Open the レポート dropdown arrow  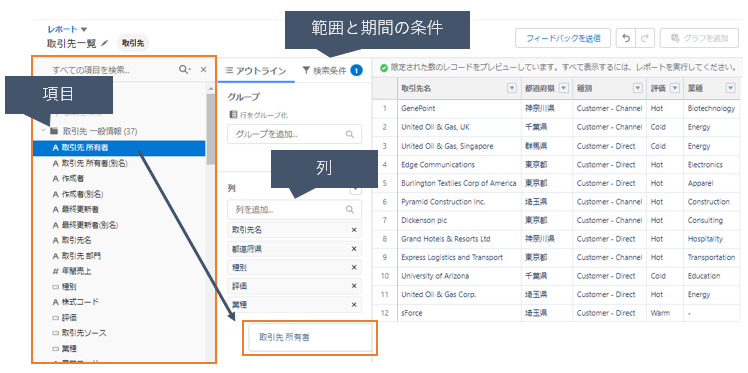click(x=84, y=30)
